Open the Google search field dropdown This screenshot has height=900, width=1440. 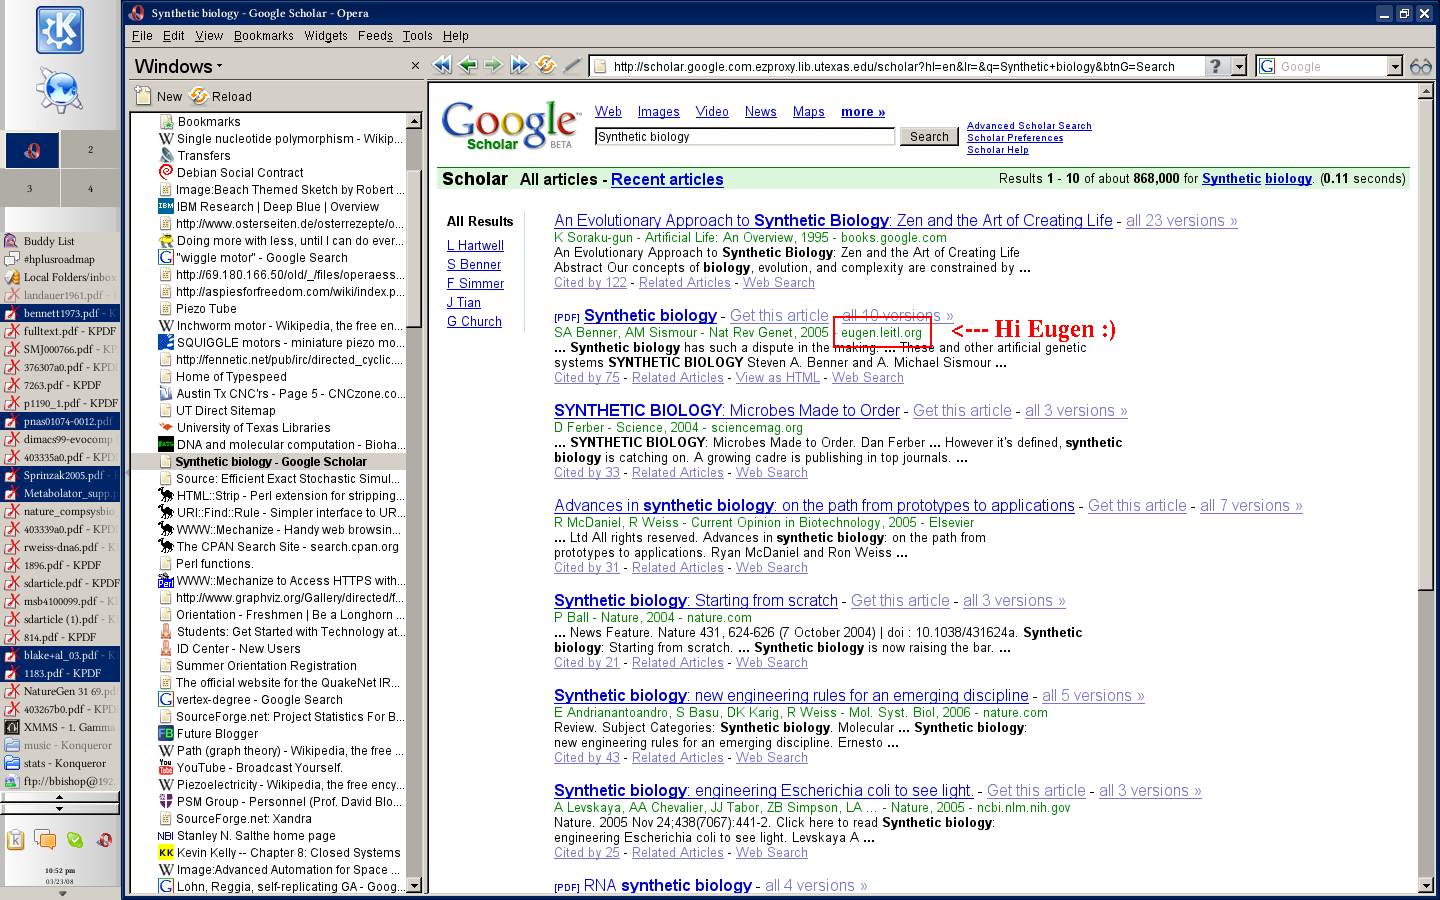(1394, 66)
